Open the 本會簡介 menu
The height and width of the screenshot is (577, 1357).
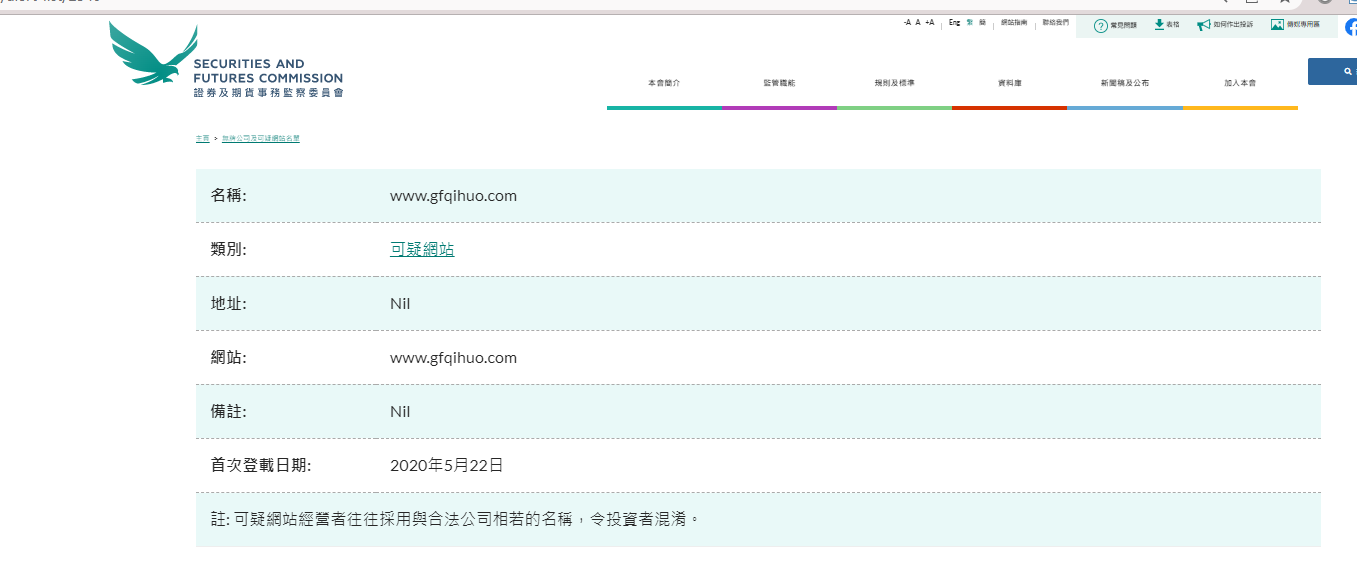664,83
